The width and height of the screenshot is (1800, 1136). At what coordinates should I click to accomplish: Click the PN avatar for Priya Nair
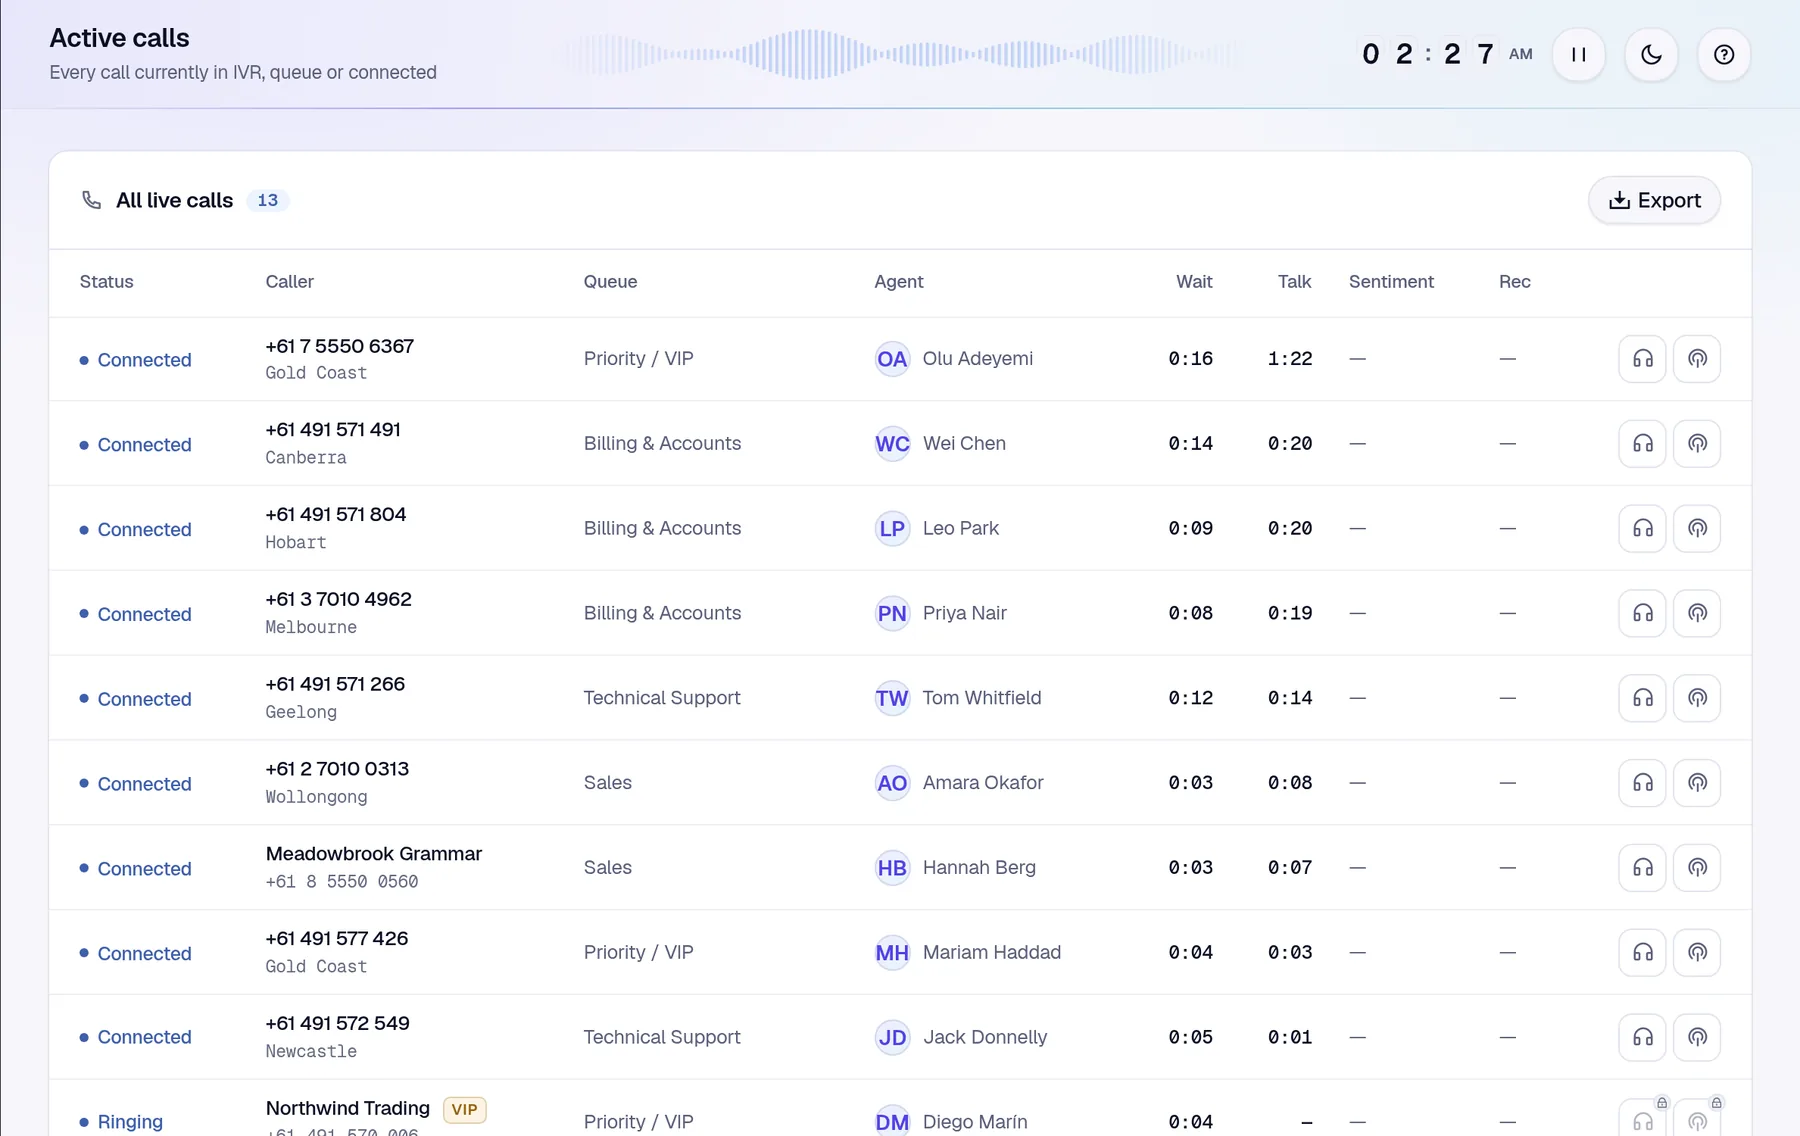892,613
